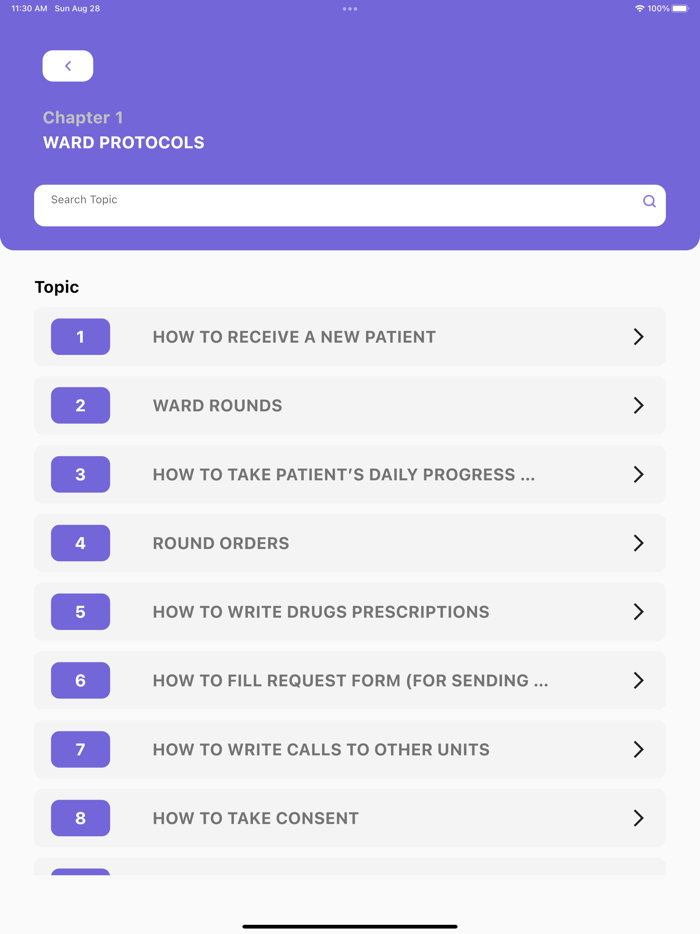Open the How to Take Consent topic
The image size is (700, 934).
[x=255, y=818]
